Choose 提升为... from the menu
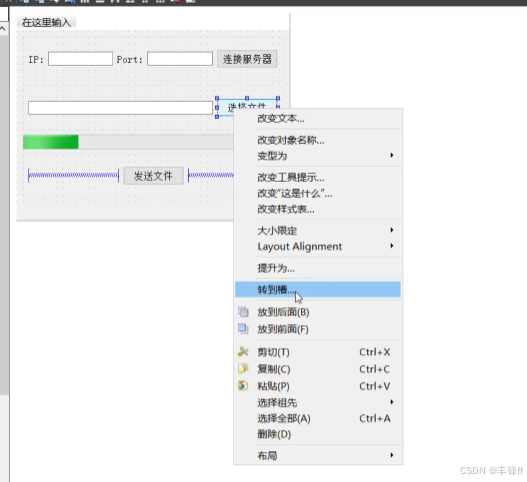This screenshot has height=482, width=527. [318, 268]
